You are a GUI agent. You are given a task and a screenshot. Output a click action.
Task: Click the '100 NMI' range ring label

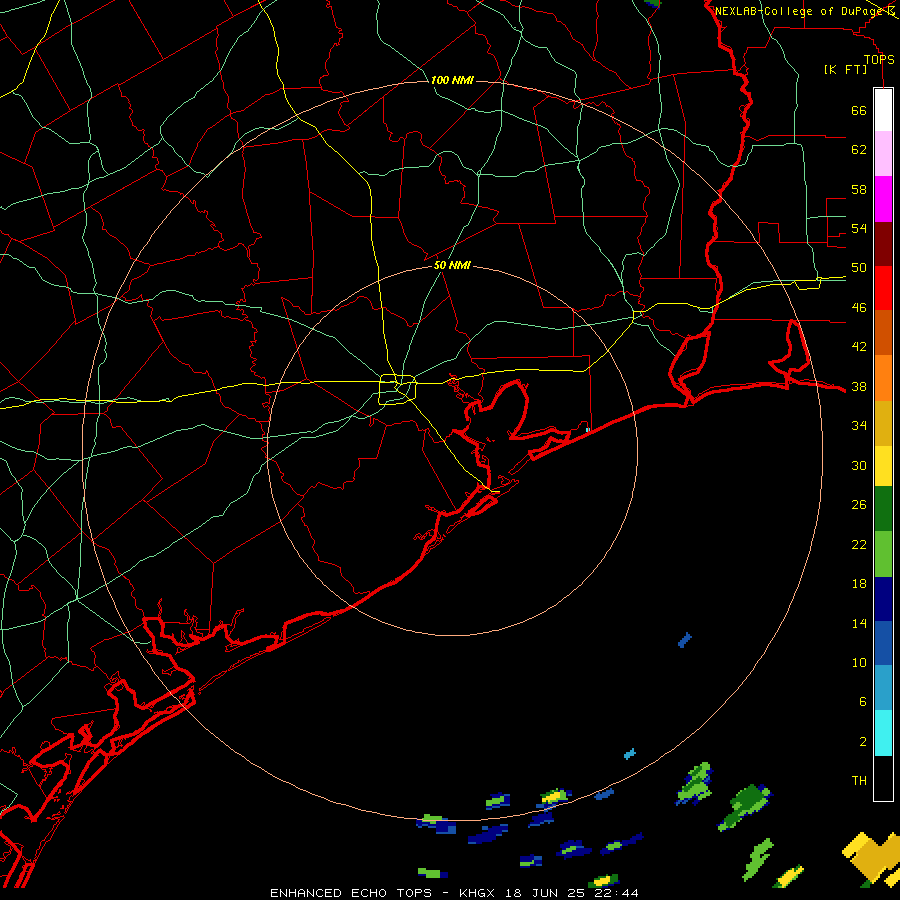tap(452, 80)
